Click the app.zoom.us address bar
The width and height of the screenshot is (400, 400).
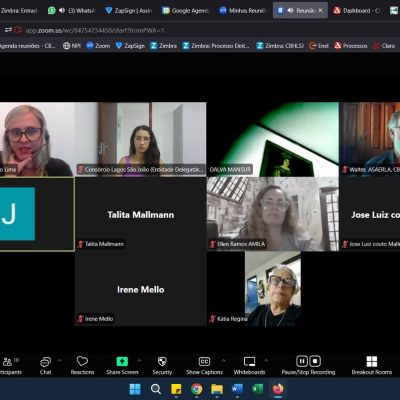point(95,30)
